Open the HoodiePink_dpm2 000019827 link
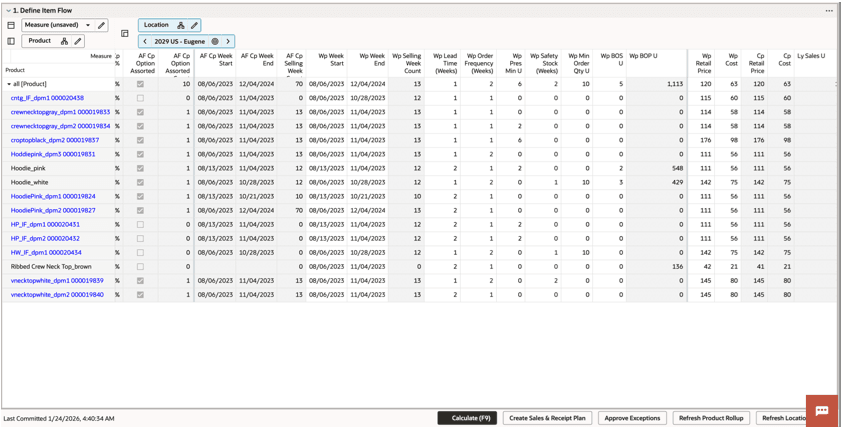 click(53, 210)
